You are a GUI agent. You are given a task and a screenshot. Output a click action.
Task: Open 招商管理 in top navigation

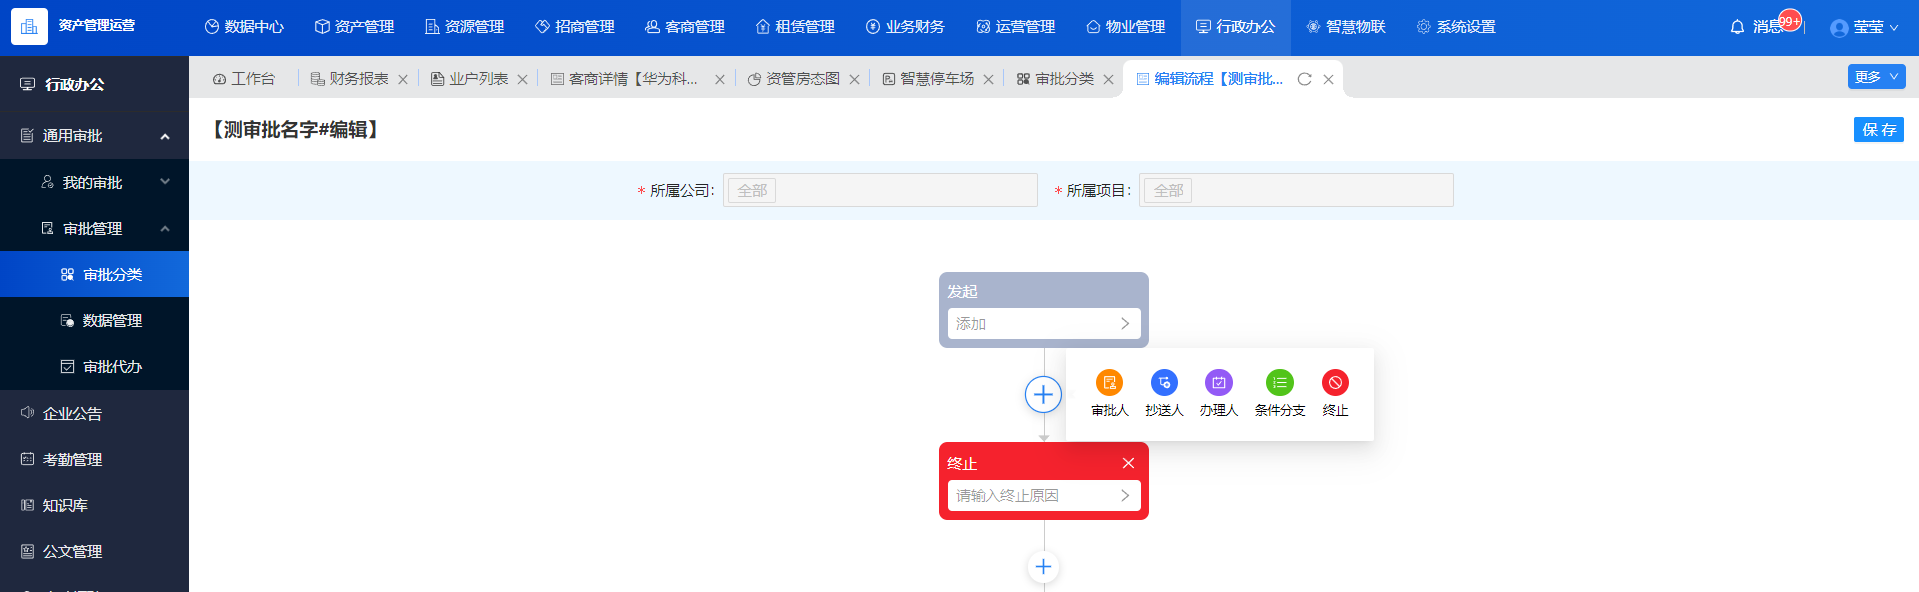point(575,27)
